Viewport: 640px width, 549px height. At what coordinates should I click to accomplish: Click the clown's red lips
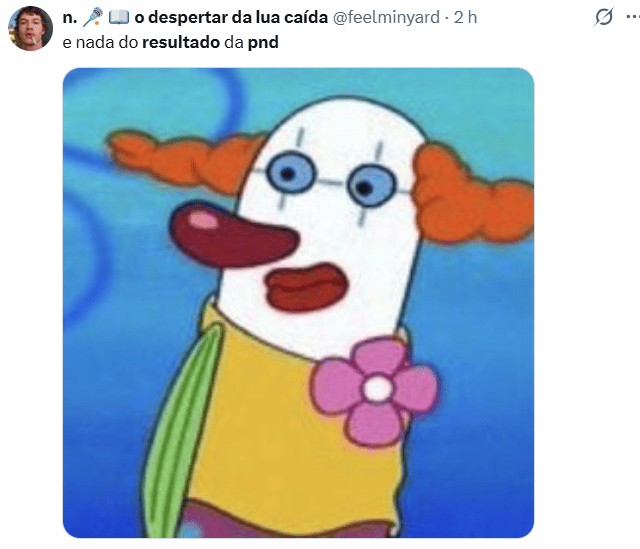(307, 287)
